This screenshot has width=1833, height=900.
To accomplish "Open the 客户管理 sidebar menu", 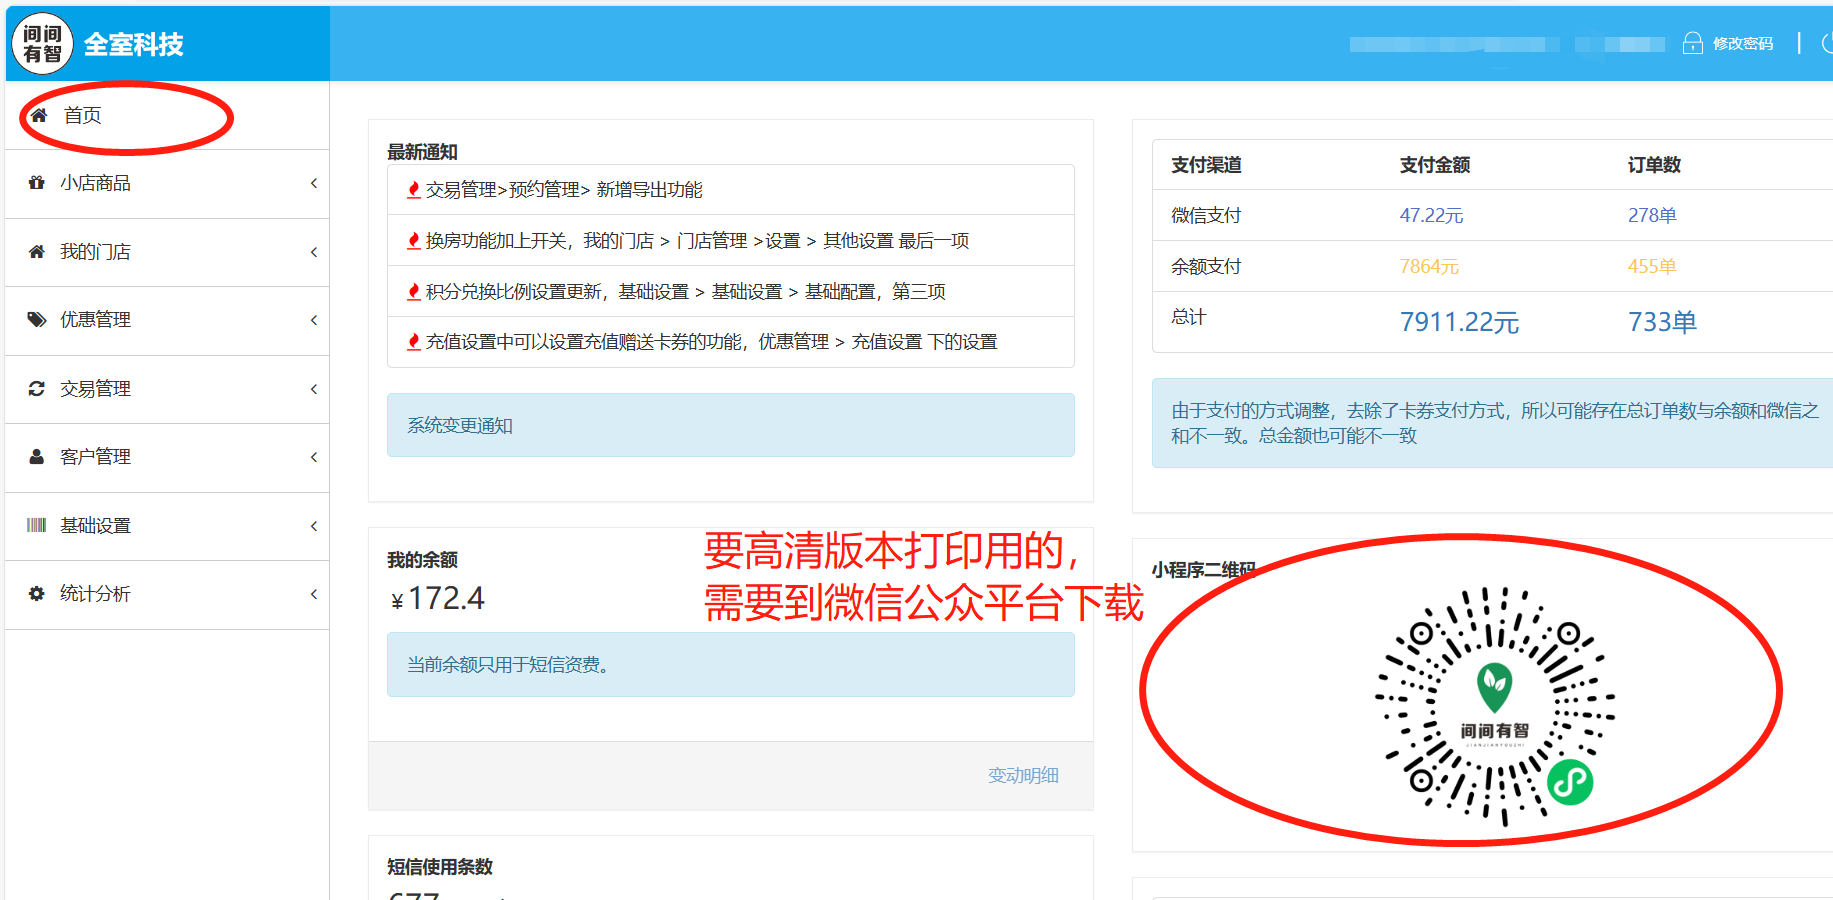I will tap(167, 458).
